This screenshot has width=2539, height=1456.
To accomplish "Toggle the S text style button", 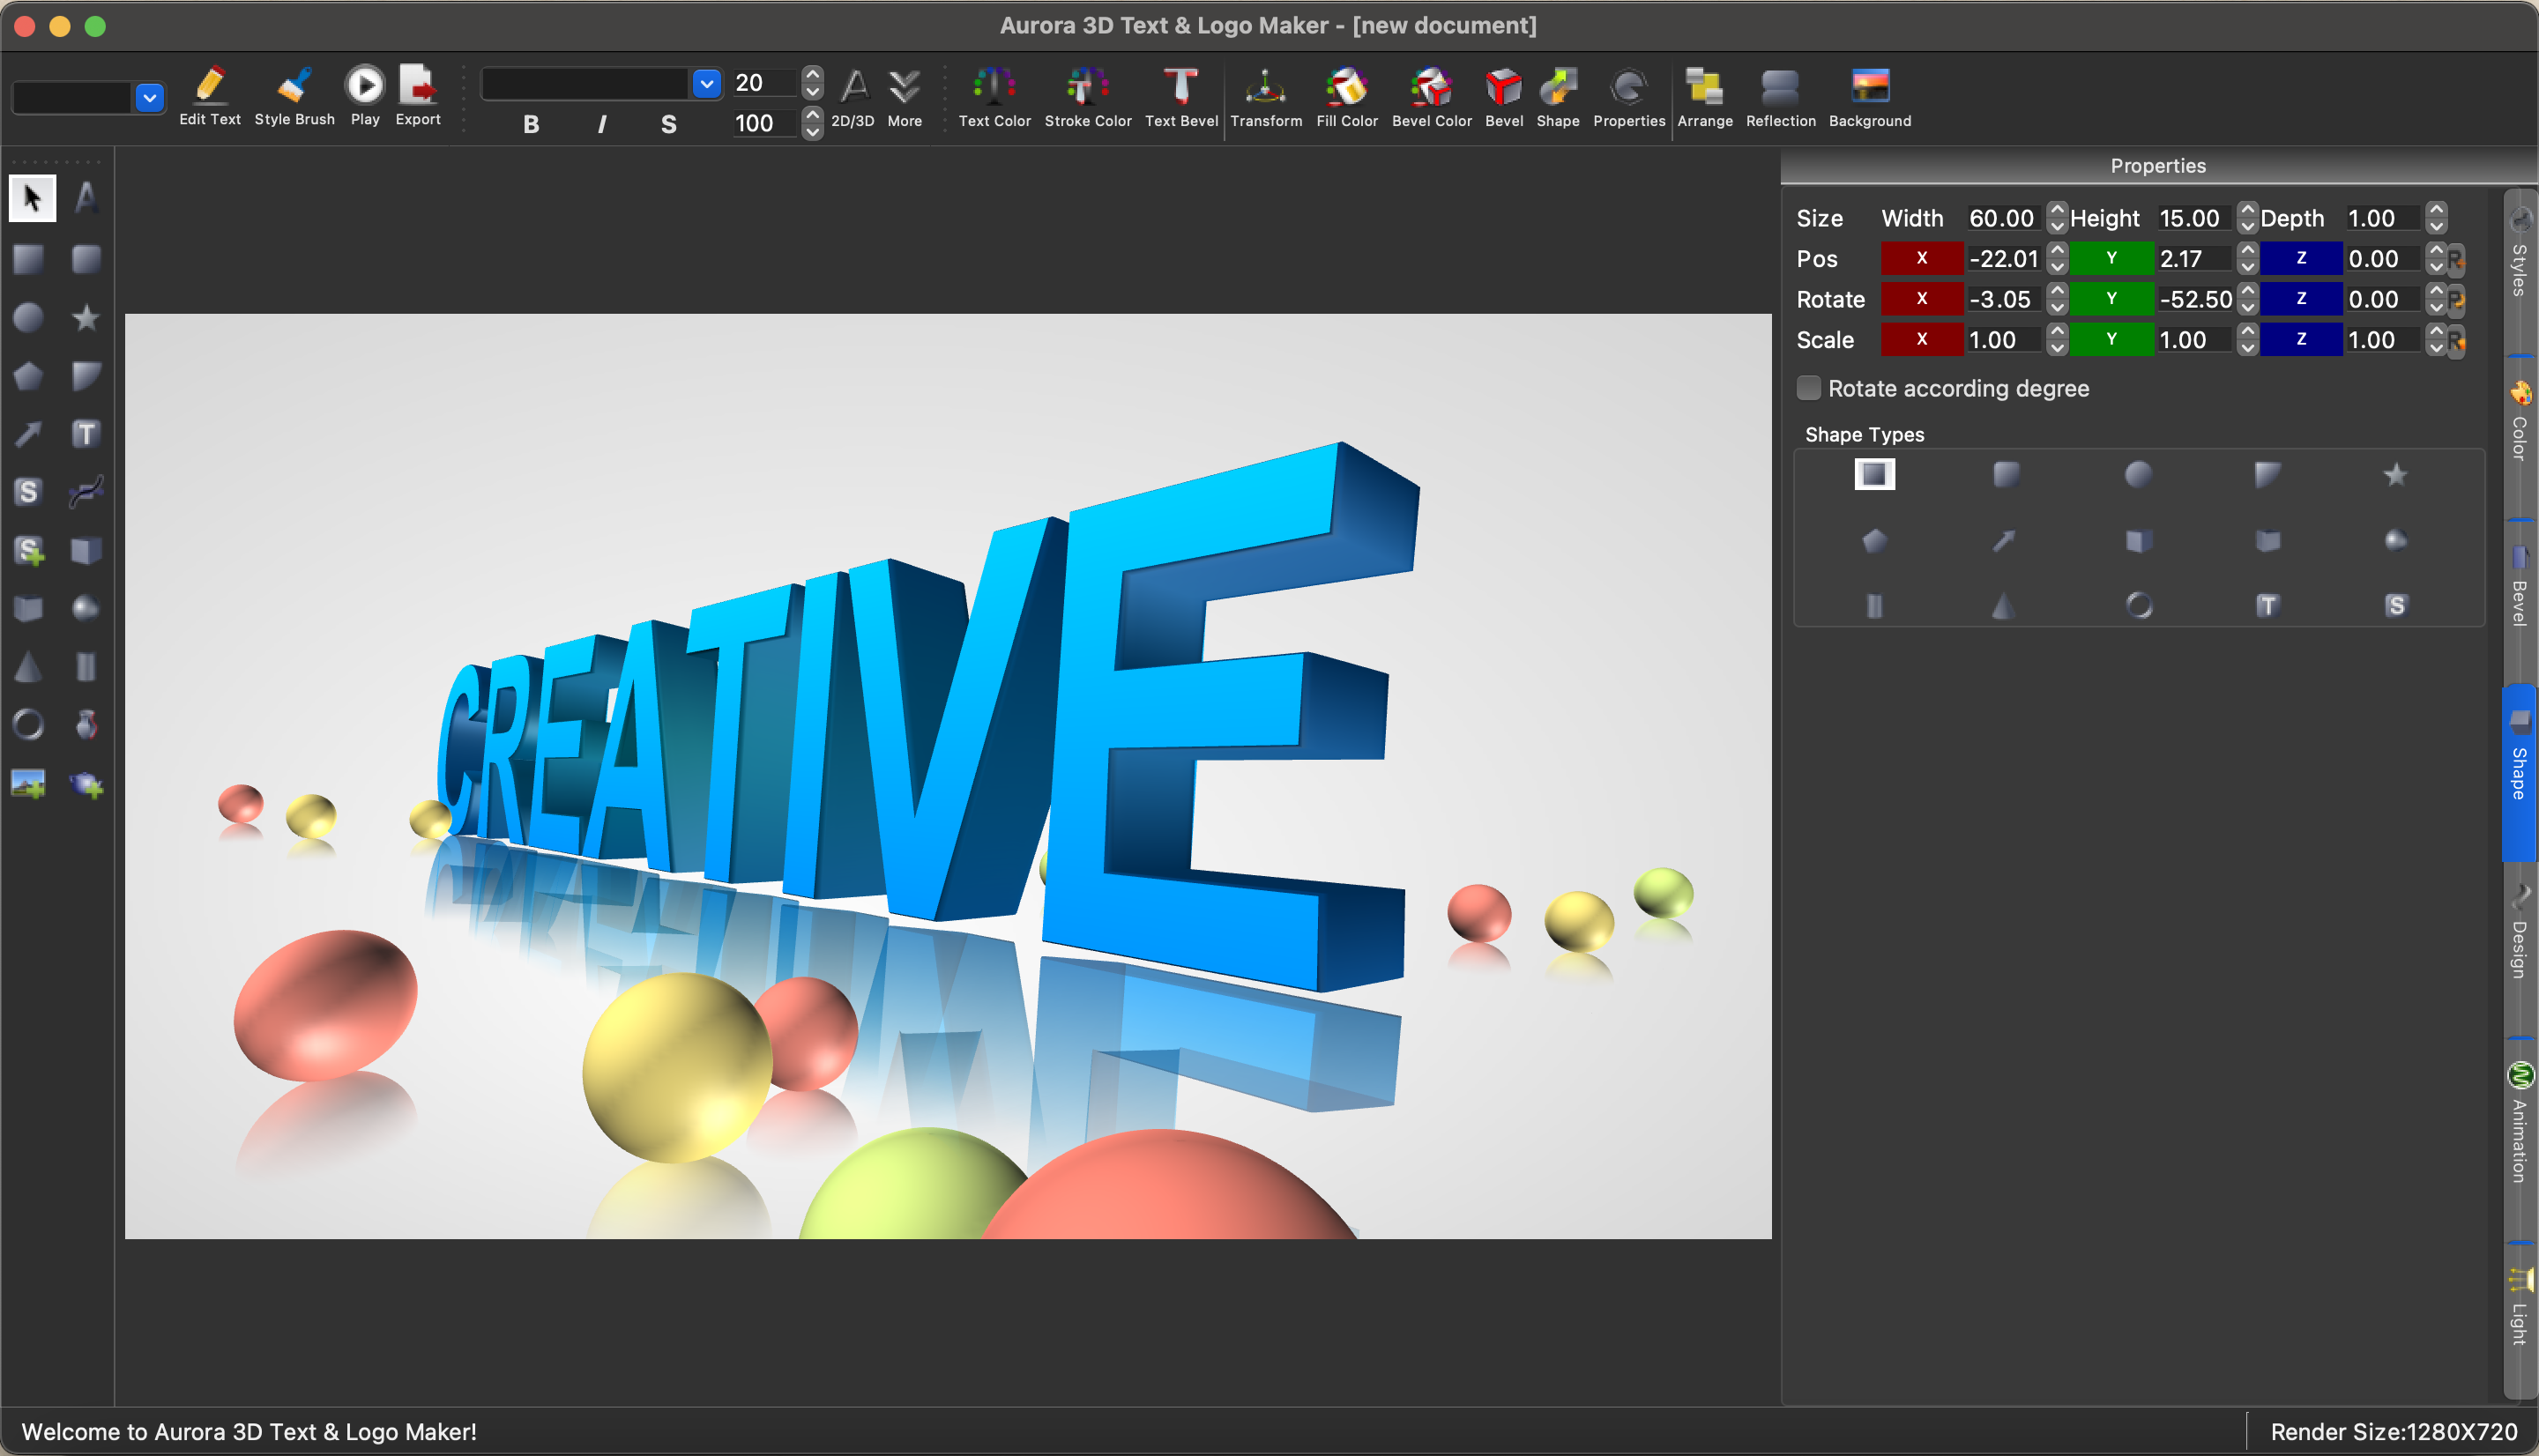I will pos(669,124).
